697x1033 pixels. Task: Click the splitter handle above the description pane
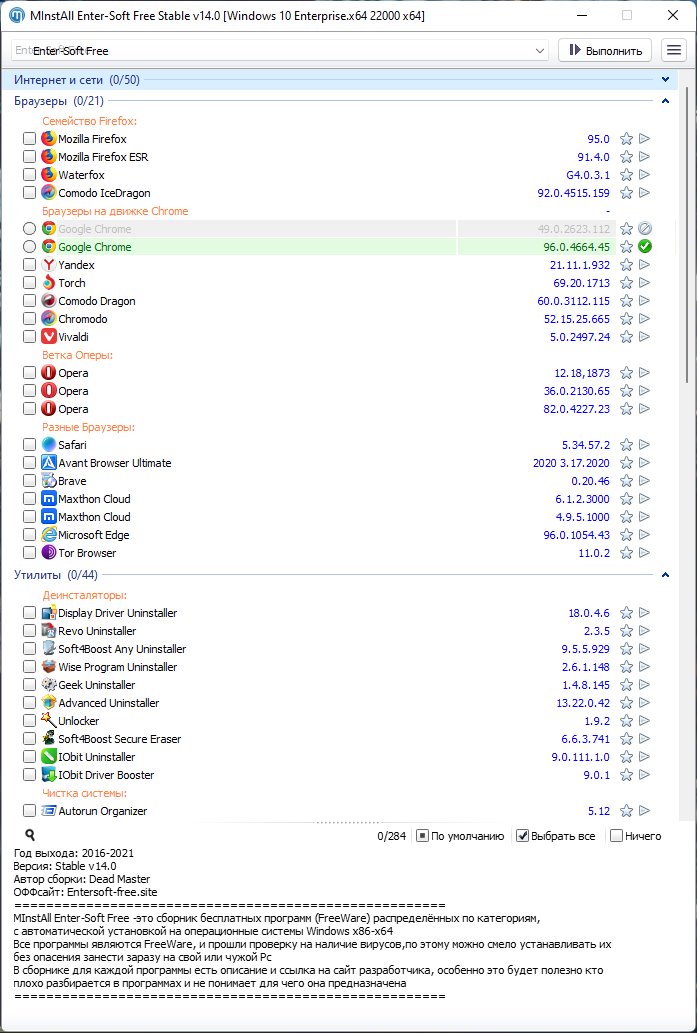click(x=348, y=823)
